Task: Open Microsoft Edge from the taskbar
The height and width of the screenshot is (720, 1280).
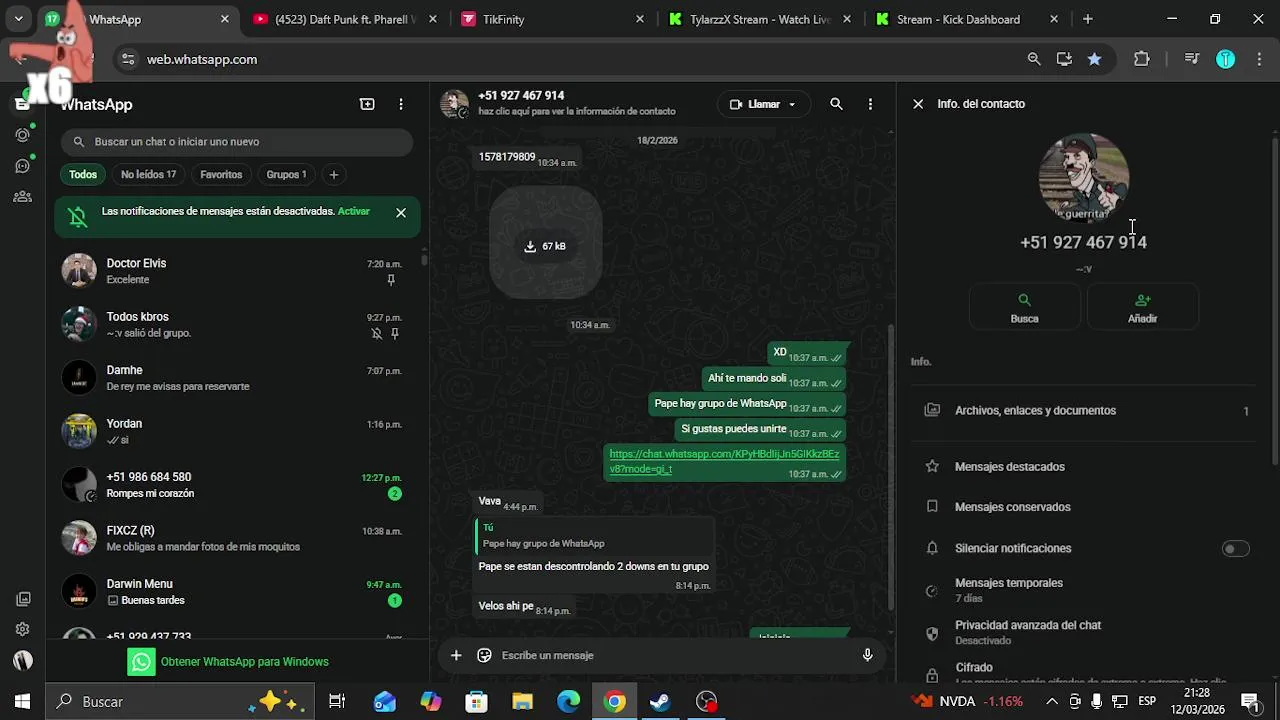Action: (568, 701)
